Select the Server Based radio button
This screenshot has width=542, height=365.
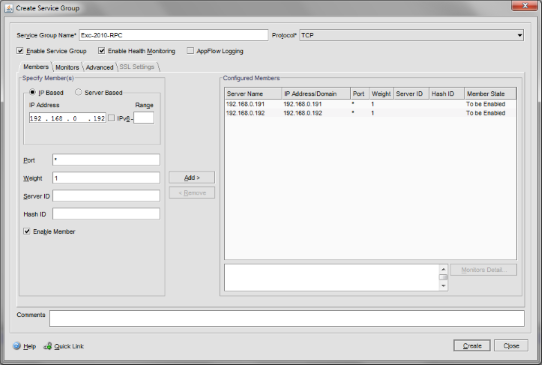pos(78,92)
